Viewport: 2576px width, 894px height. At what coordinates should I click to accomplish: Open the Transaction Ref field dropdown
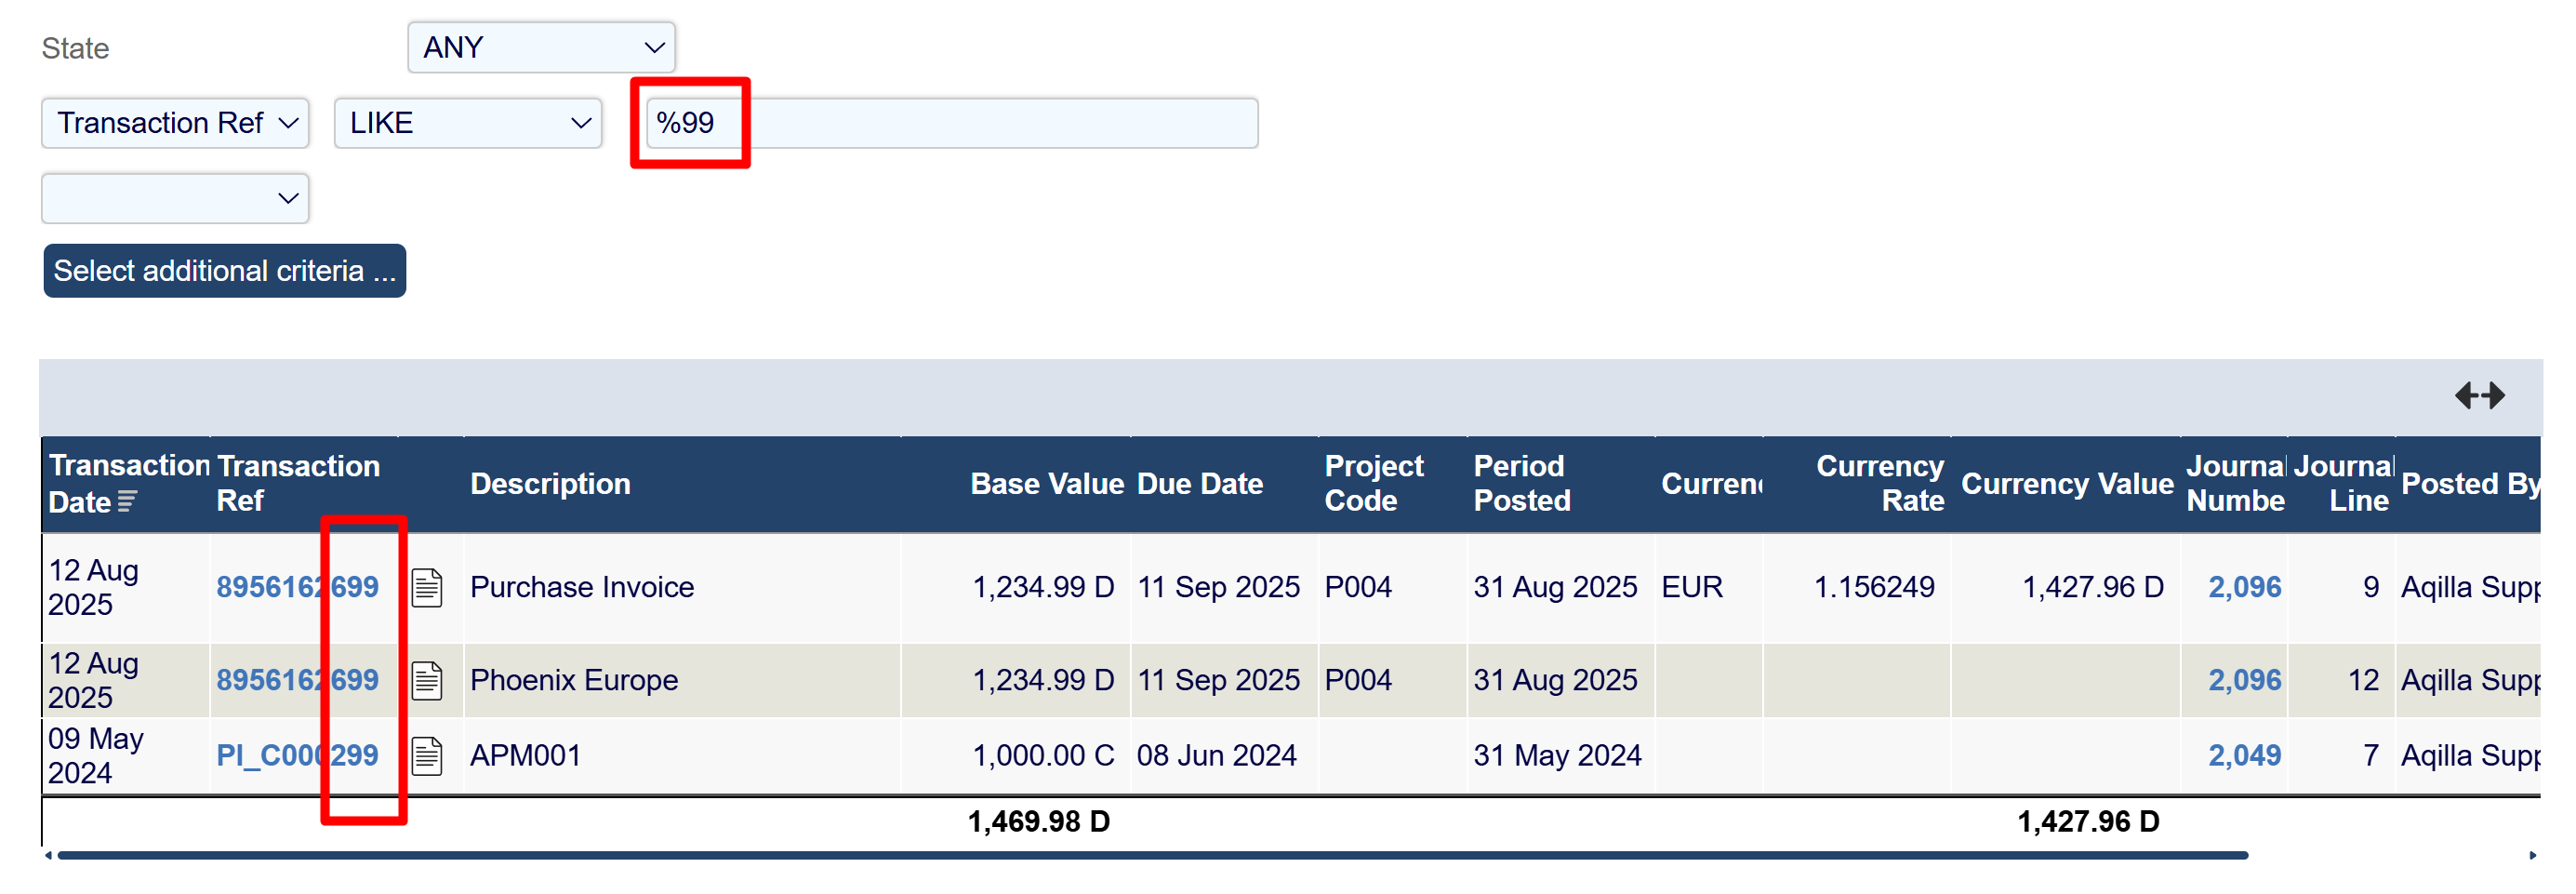pyautogui.click(x=175, y=123)
